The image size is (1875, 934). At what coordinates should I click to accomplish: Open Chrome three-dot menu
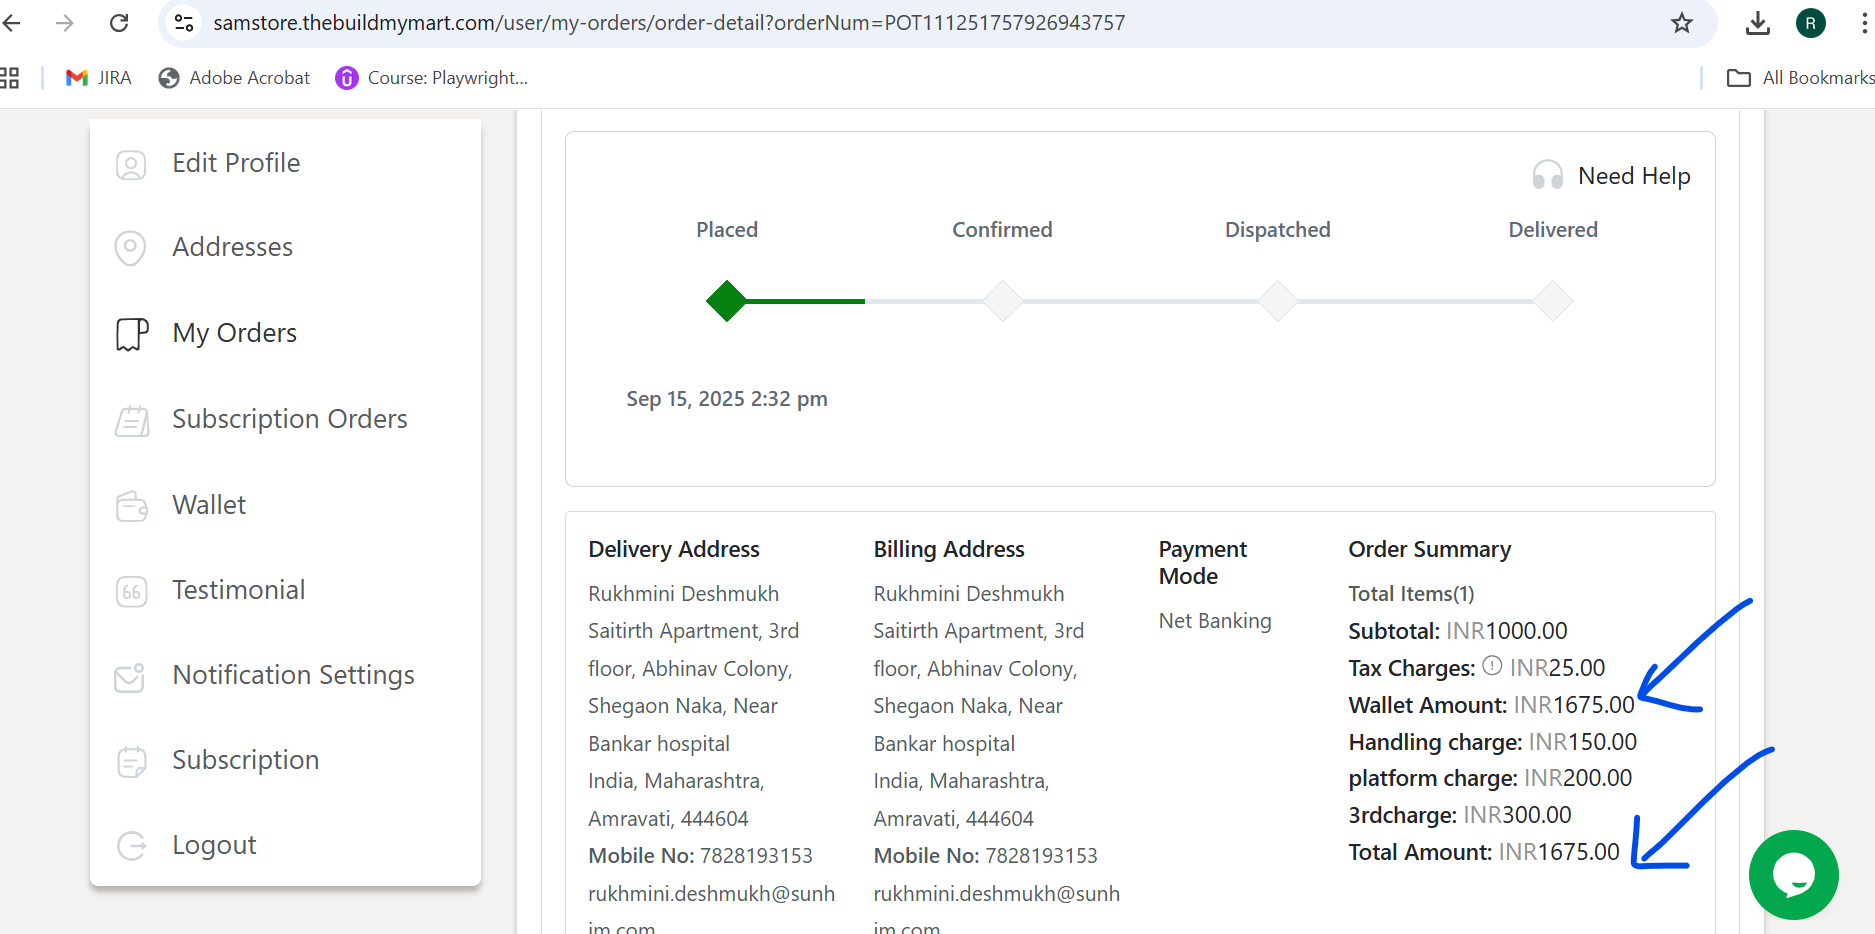tap(1864, 22)
